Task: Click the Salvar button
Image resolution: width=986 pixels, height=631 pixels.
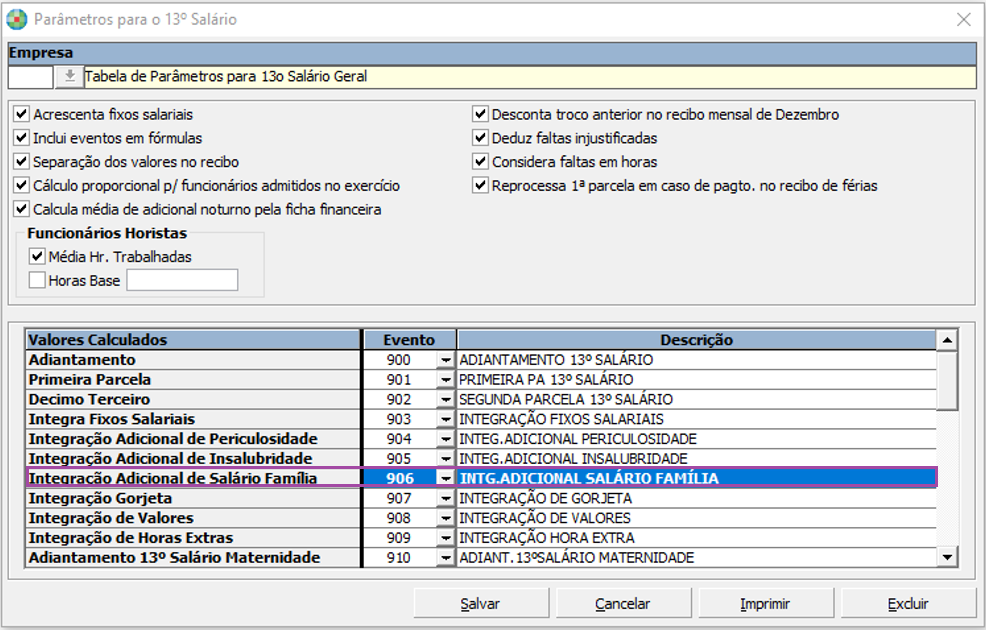Action: [481, 603]
